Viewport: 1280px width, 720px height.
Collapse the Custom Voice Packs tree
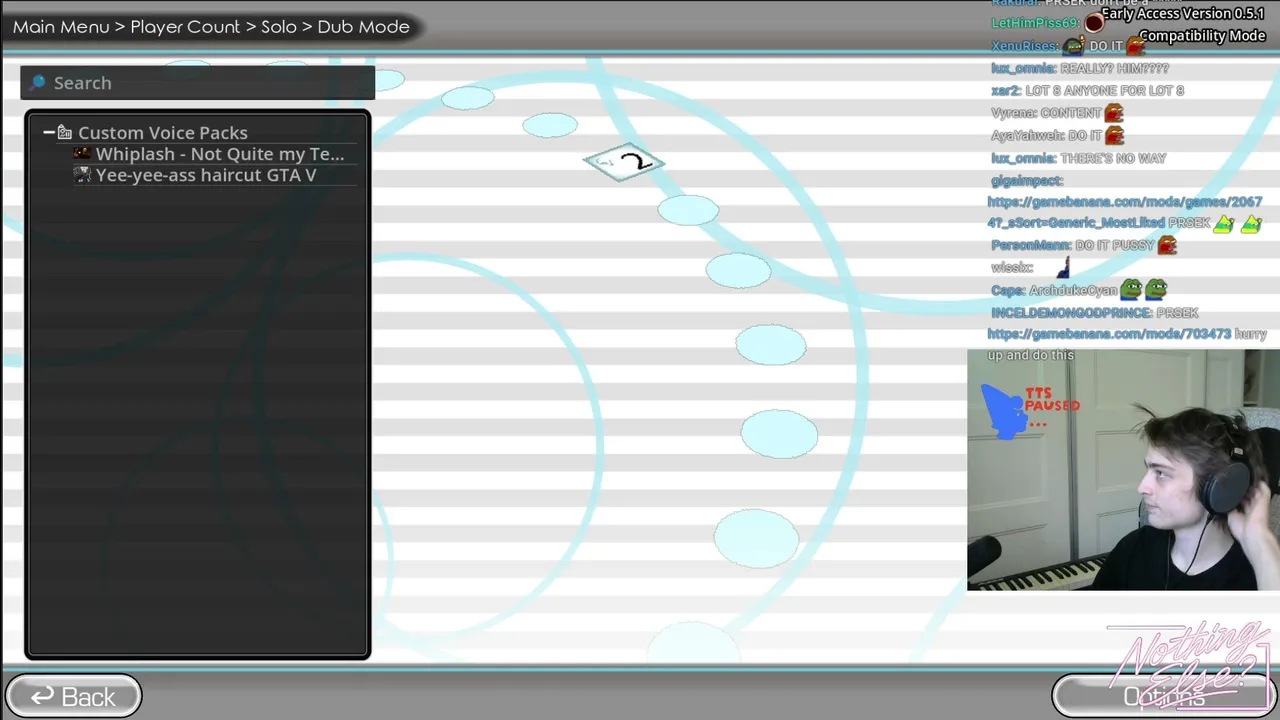pyautogui.click(x=48, y=132)
